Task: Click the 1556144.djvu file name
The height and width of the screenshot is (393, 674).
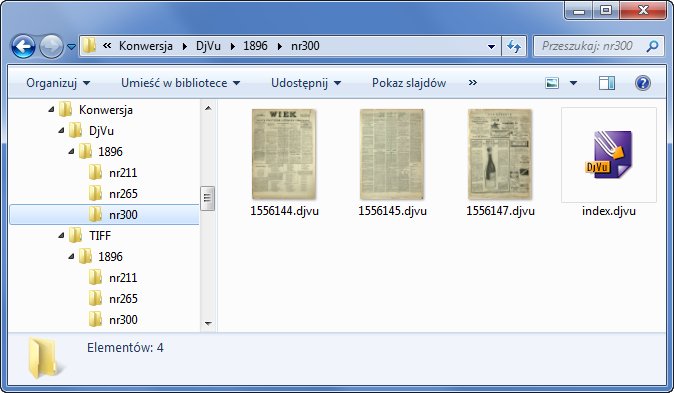Action: click(284, 211)
